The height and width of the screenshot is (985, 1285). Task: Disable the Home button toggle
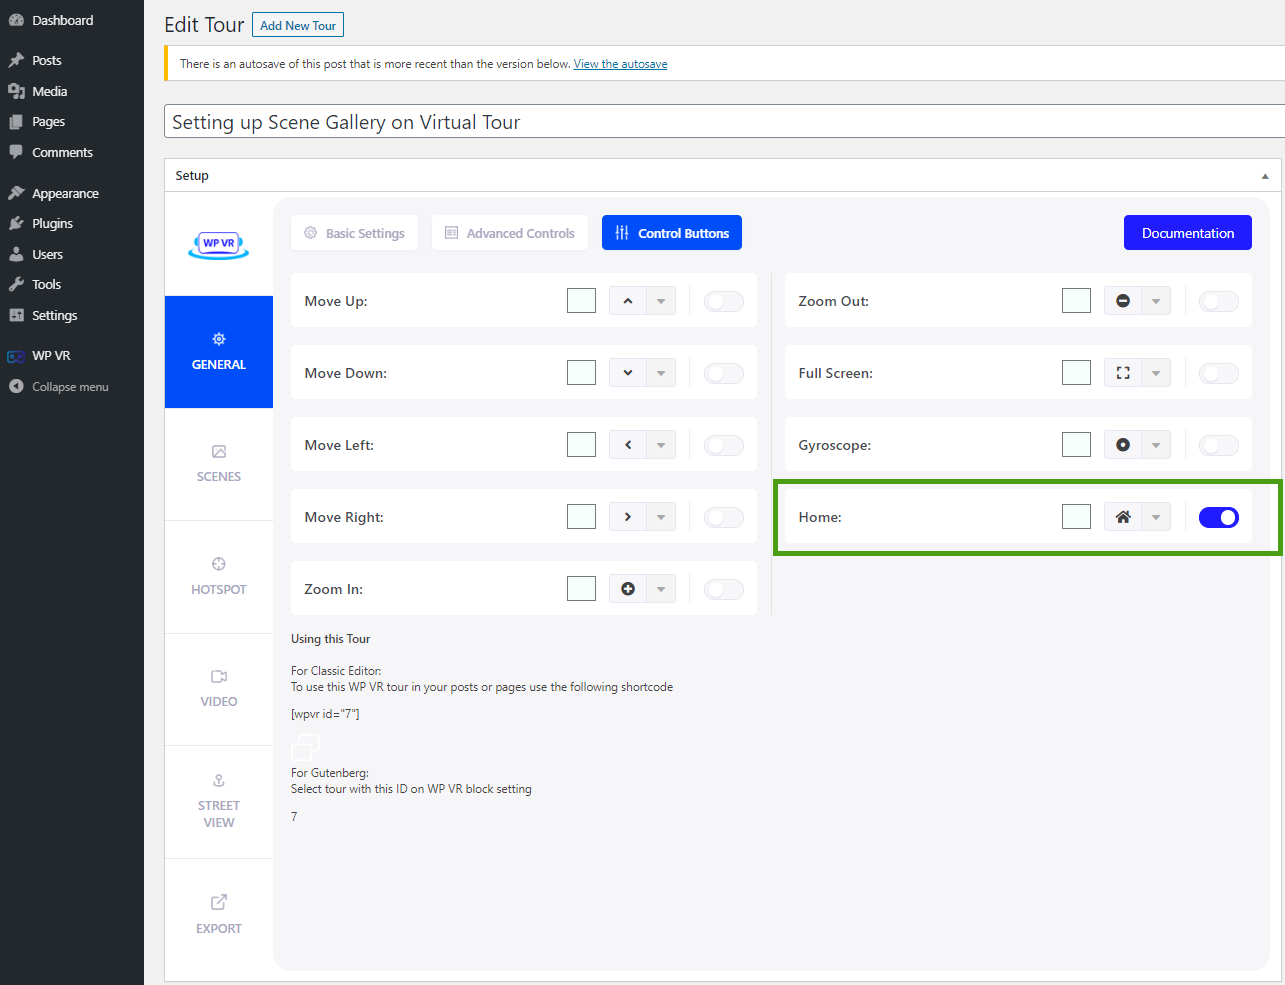pyautogui.click(x=1219, y=517)
